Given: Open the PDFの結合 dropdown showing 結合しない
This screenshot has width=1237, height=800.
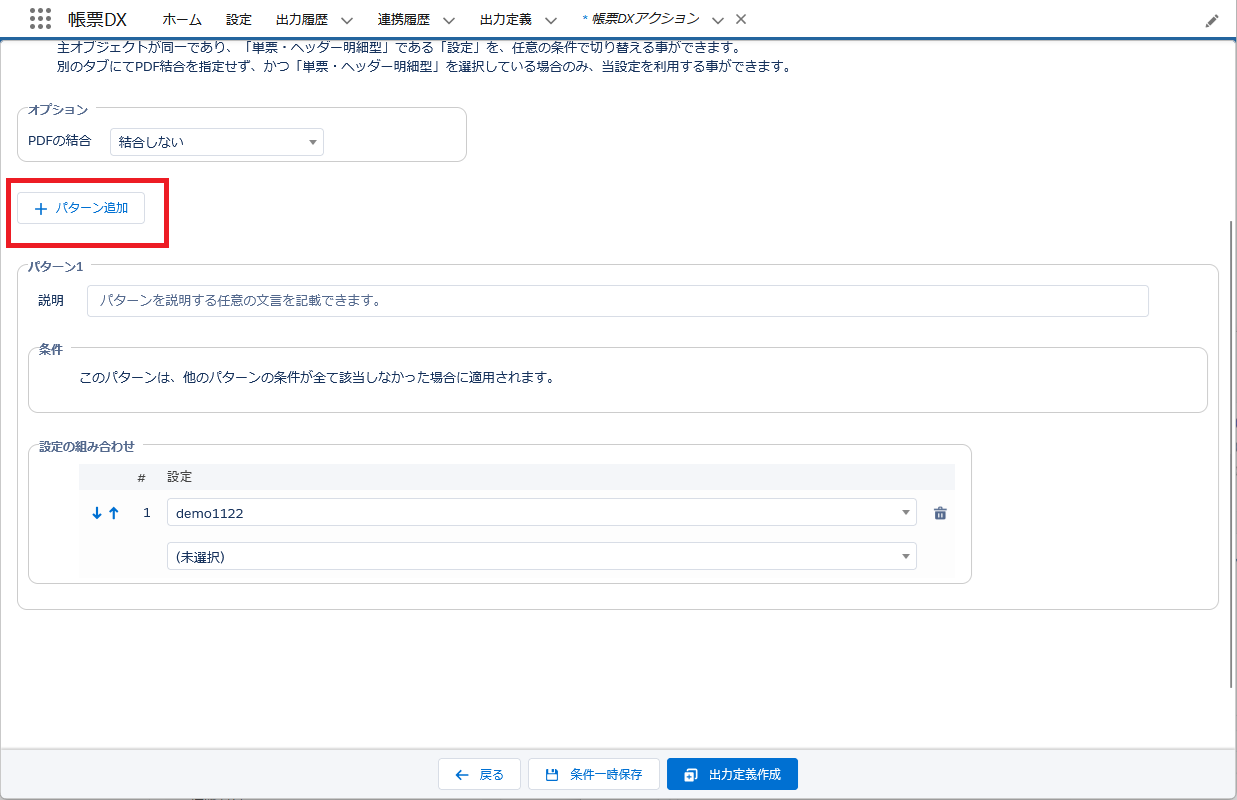Looking at the screenshot, I should [x=216, y=141].
